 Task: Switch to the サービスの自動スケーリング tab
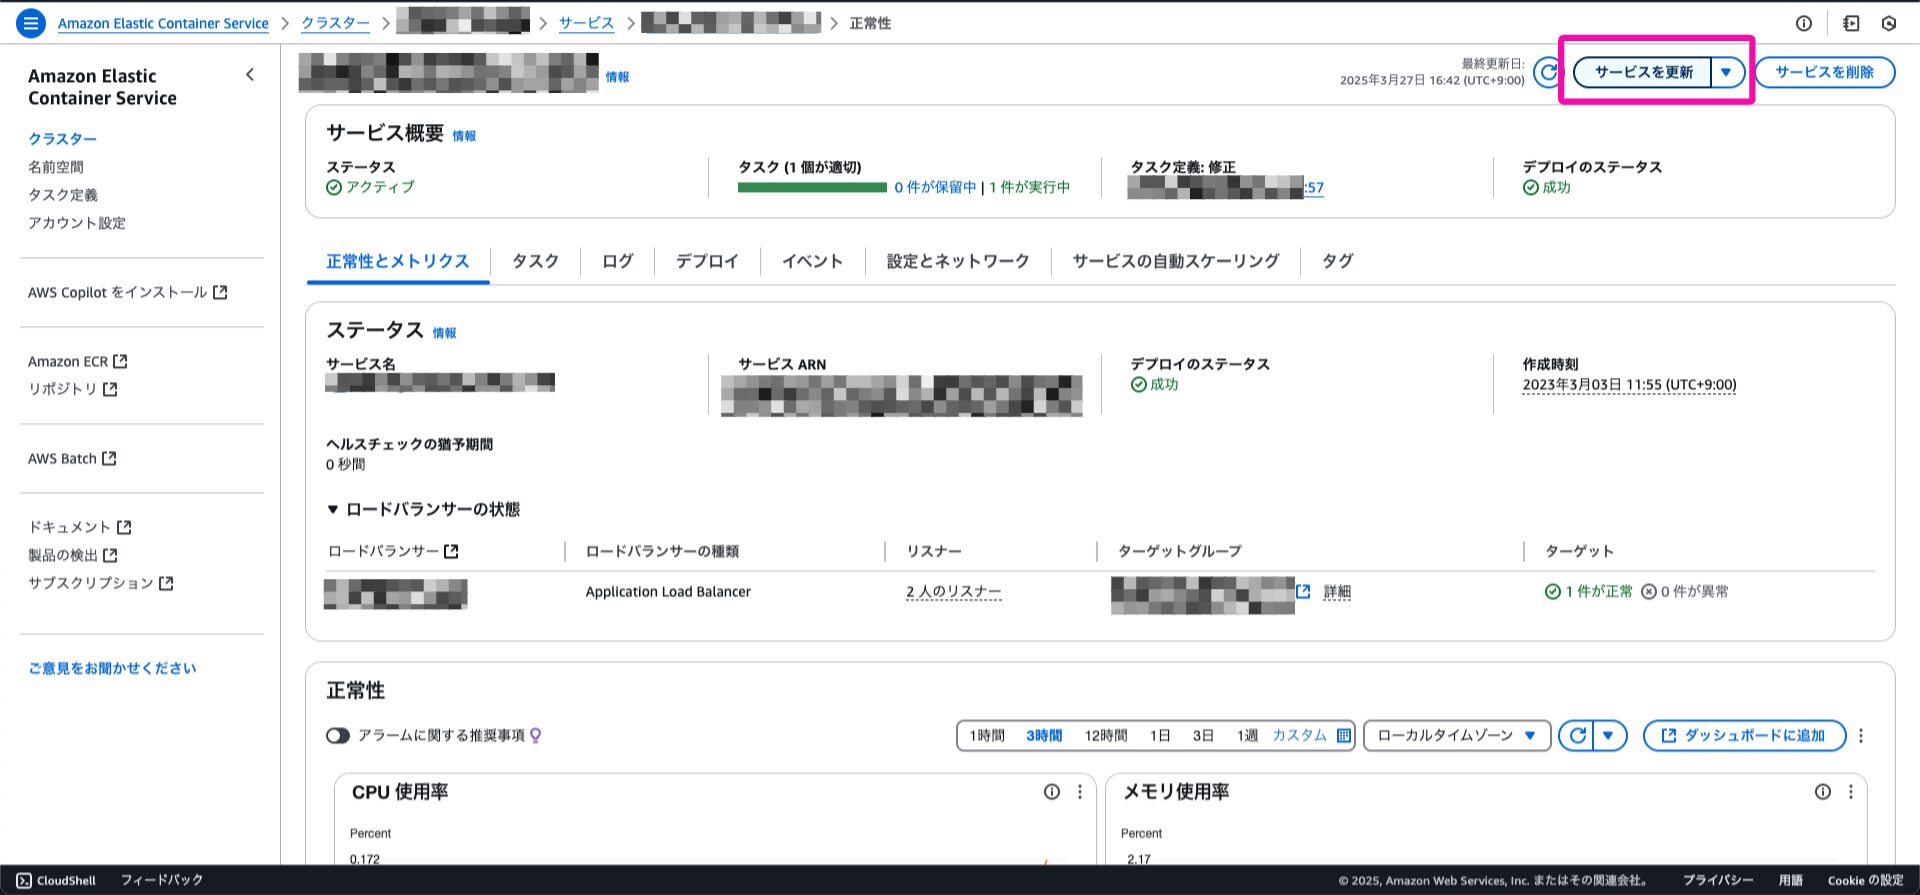coord(1176,261)
